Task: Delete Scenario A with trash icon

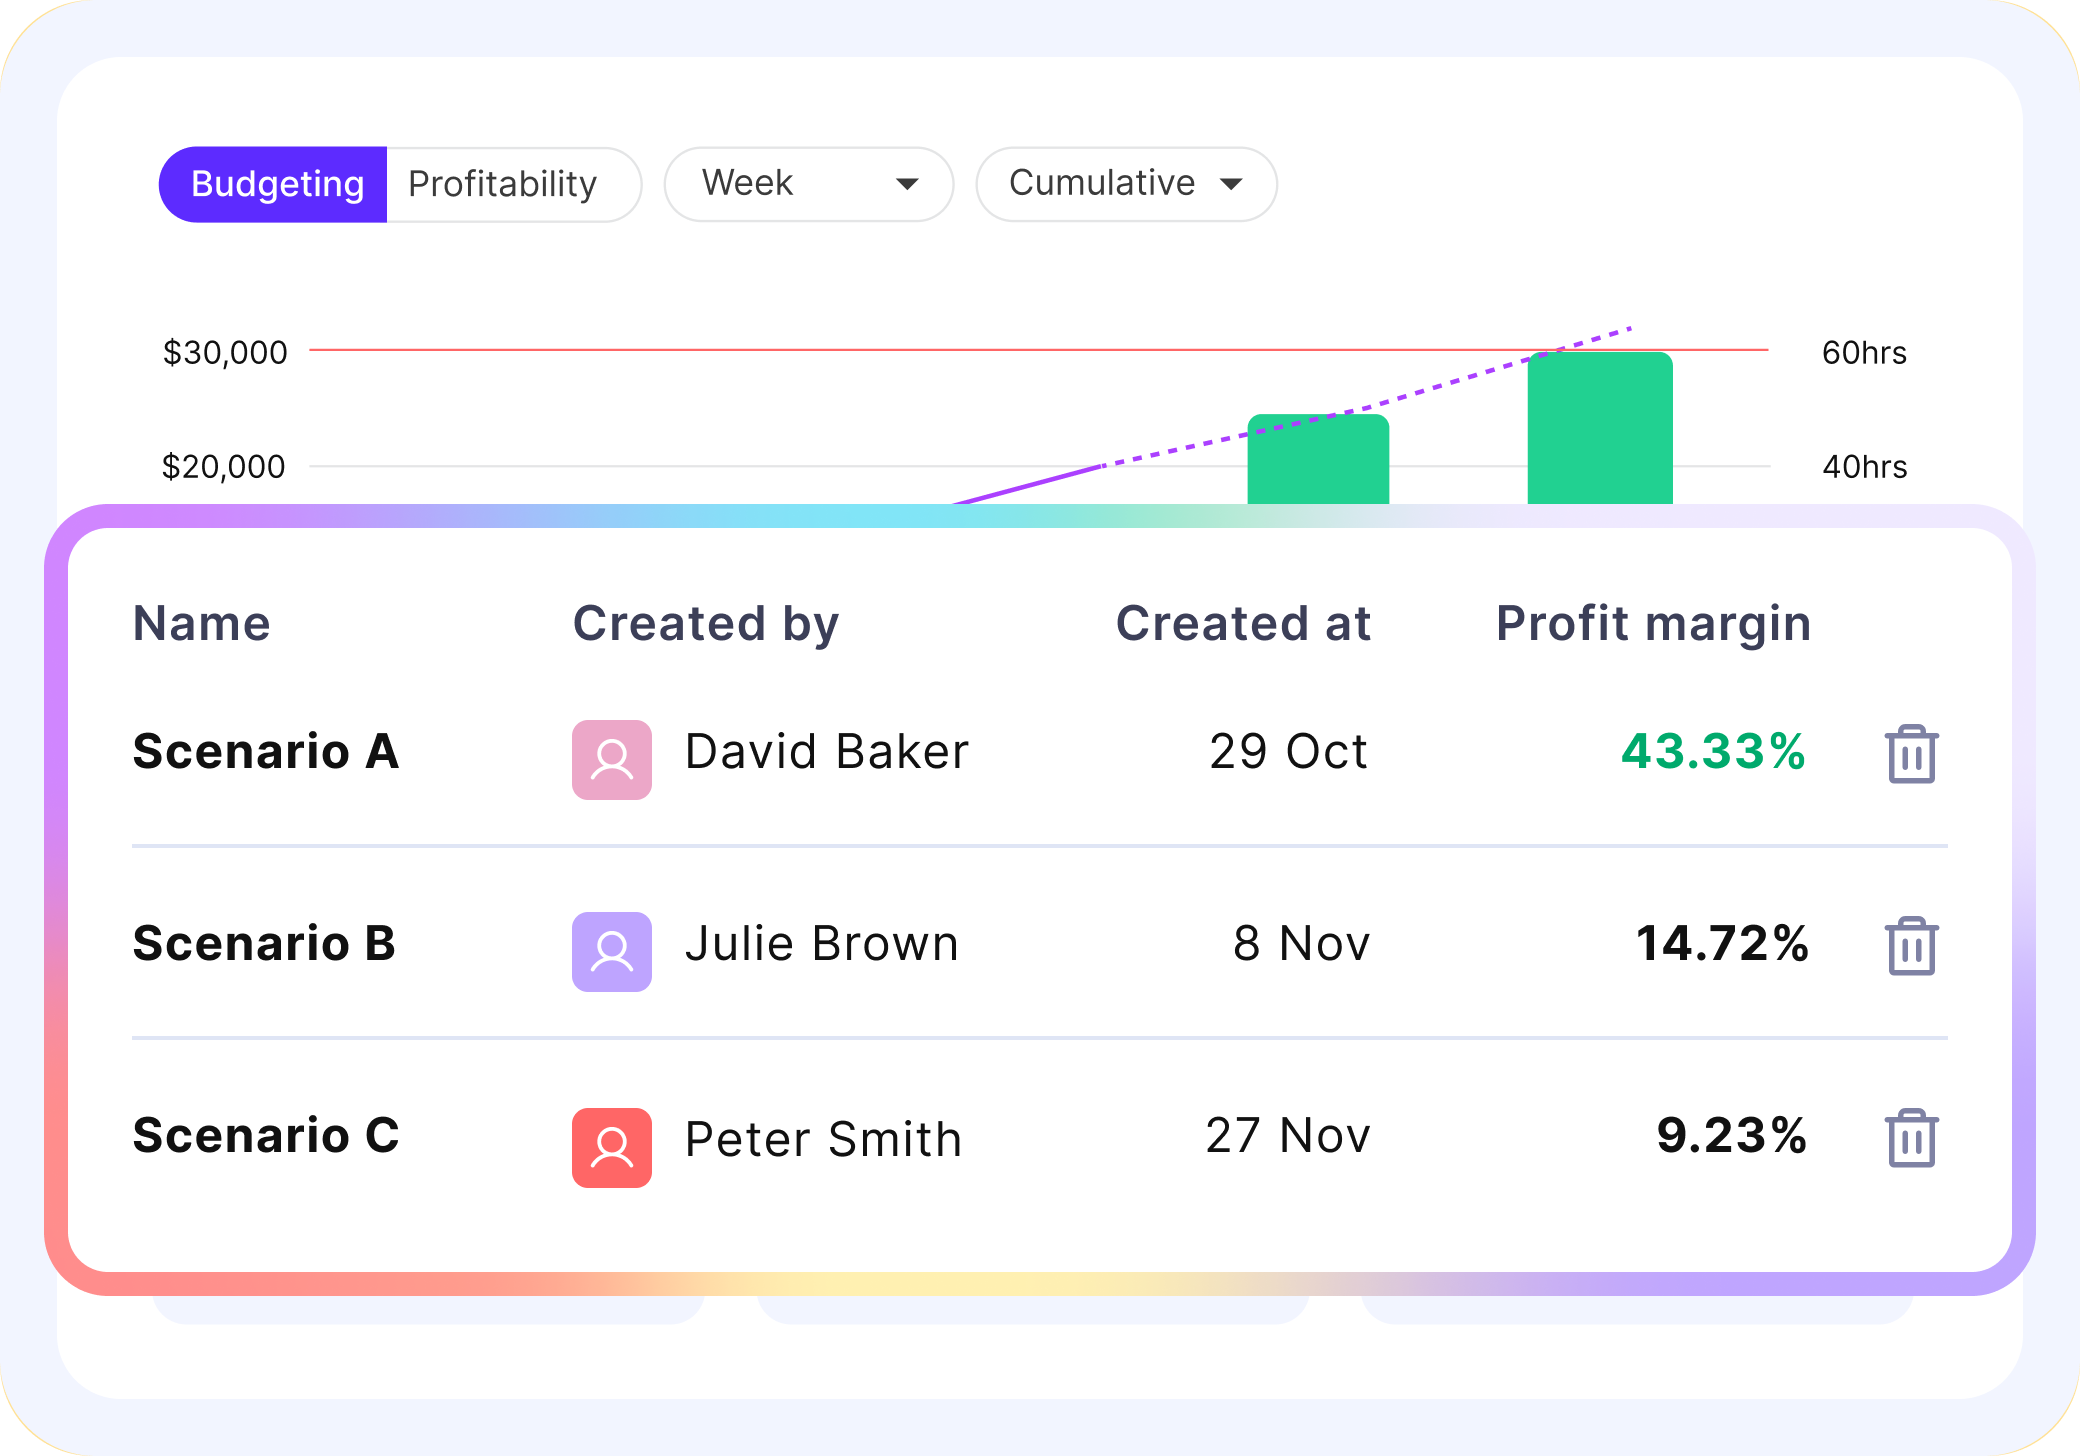Action: point(1911,754)
